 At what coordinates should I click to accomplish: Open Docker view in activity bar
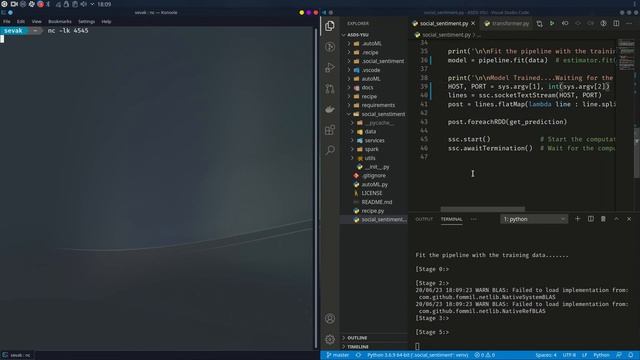pyautogui.click(x=330, y=109)
